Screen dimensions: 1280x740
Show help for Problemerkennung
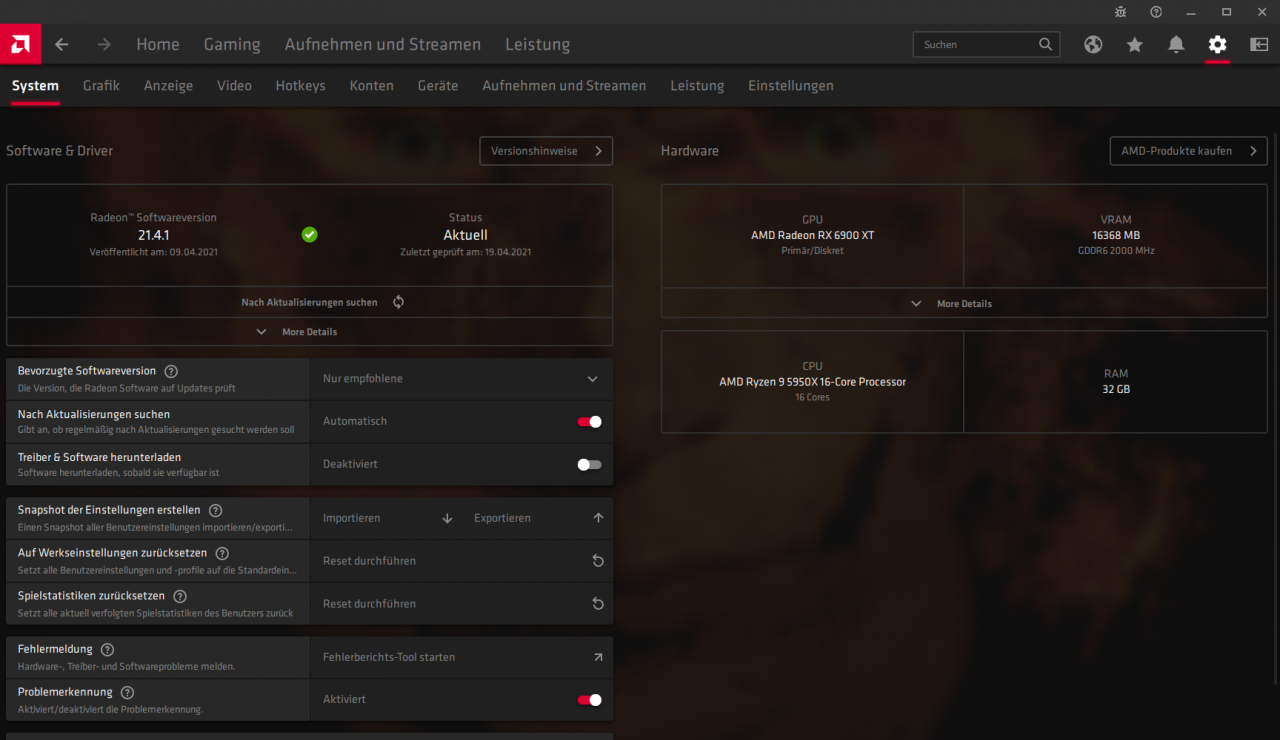(127, 692)
